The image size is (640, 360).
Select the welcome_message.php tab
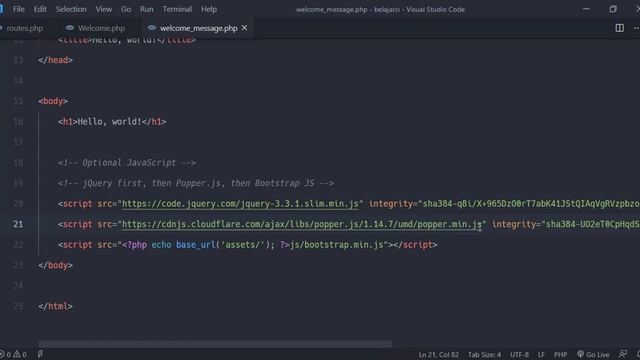[x=198, y=28]
